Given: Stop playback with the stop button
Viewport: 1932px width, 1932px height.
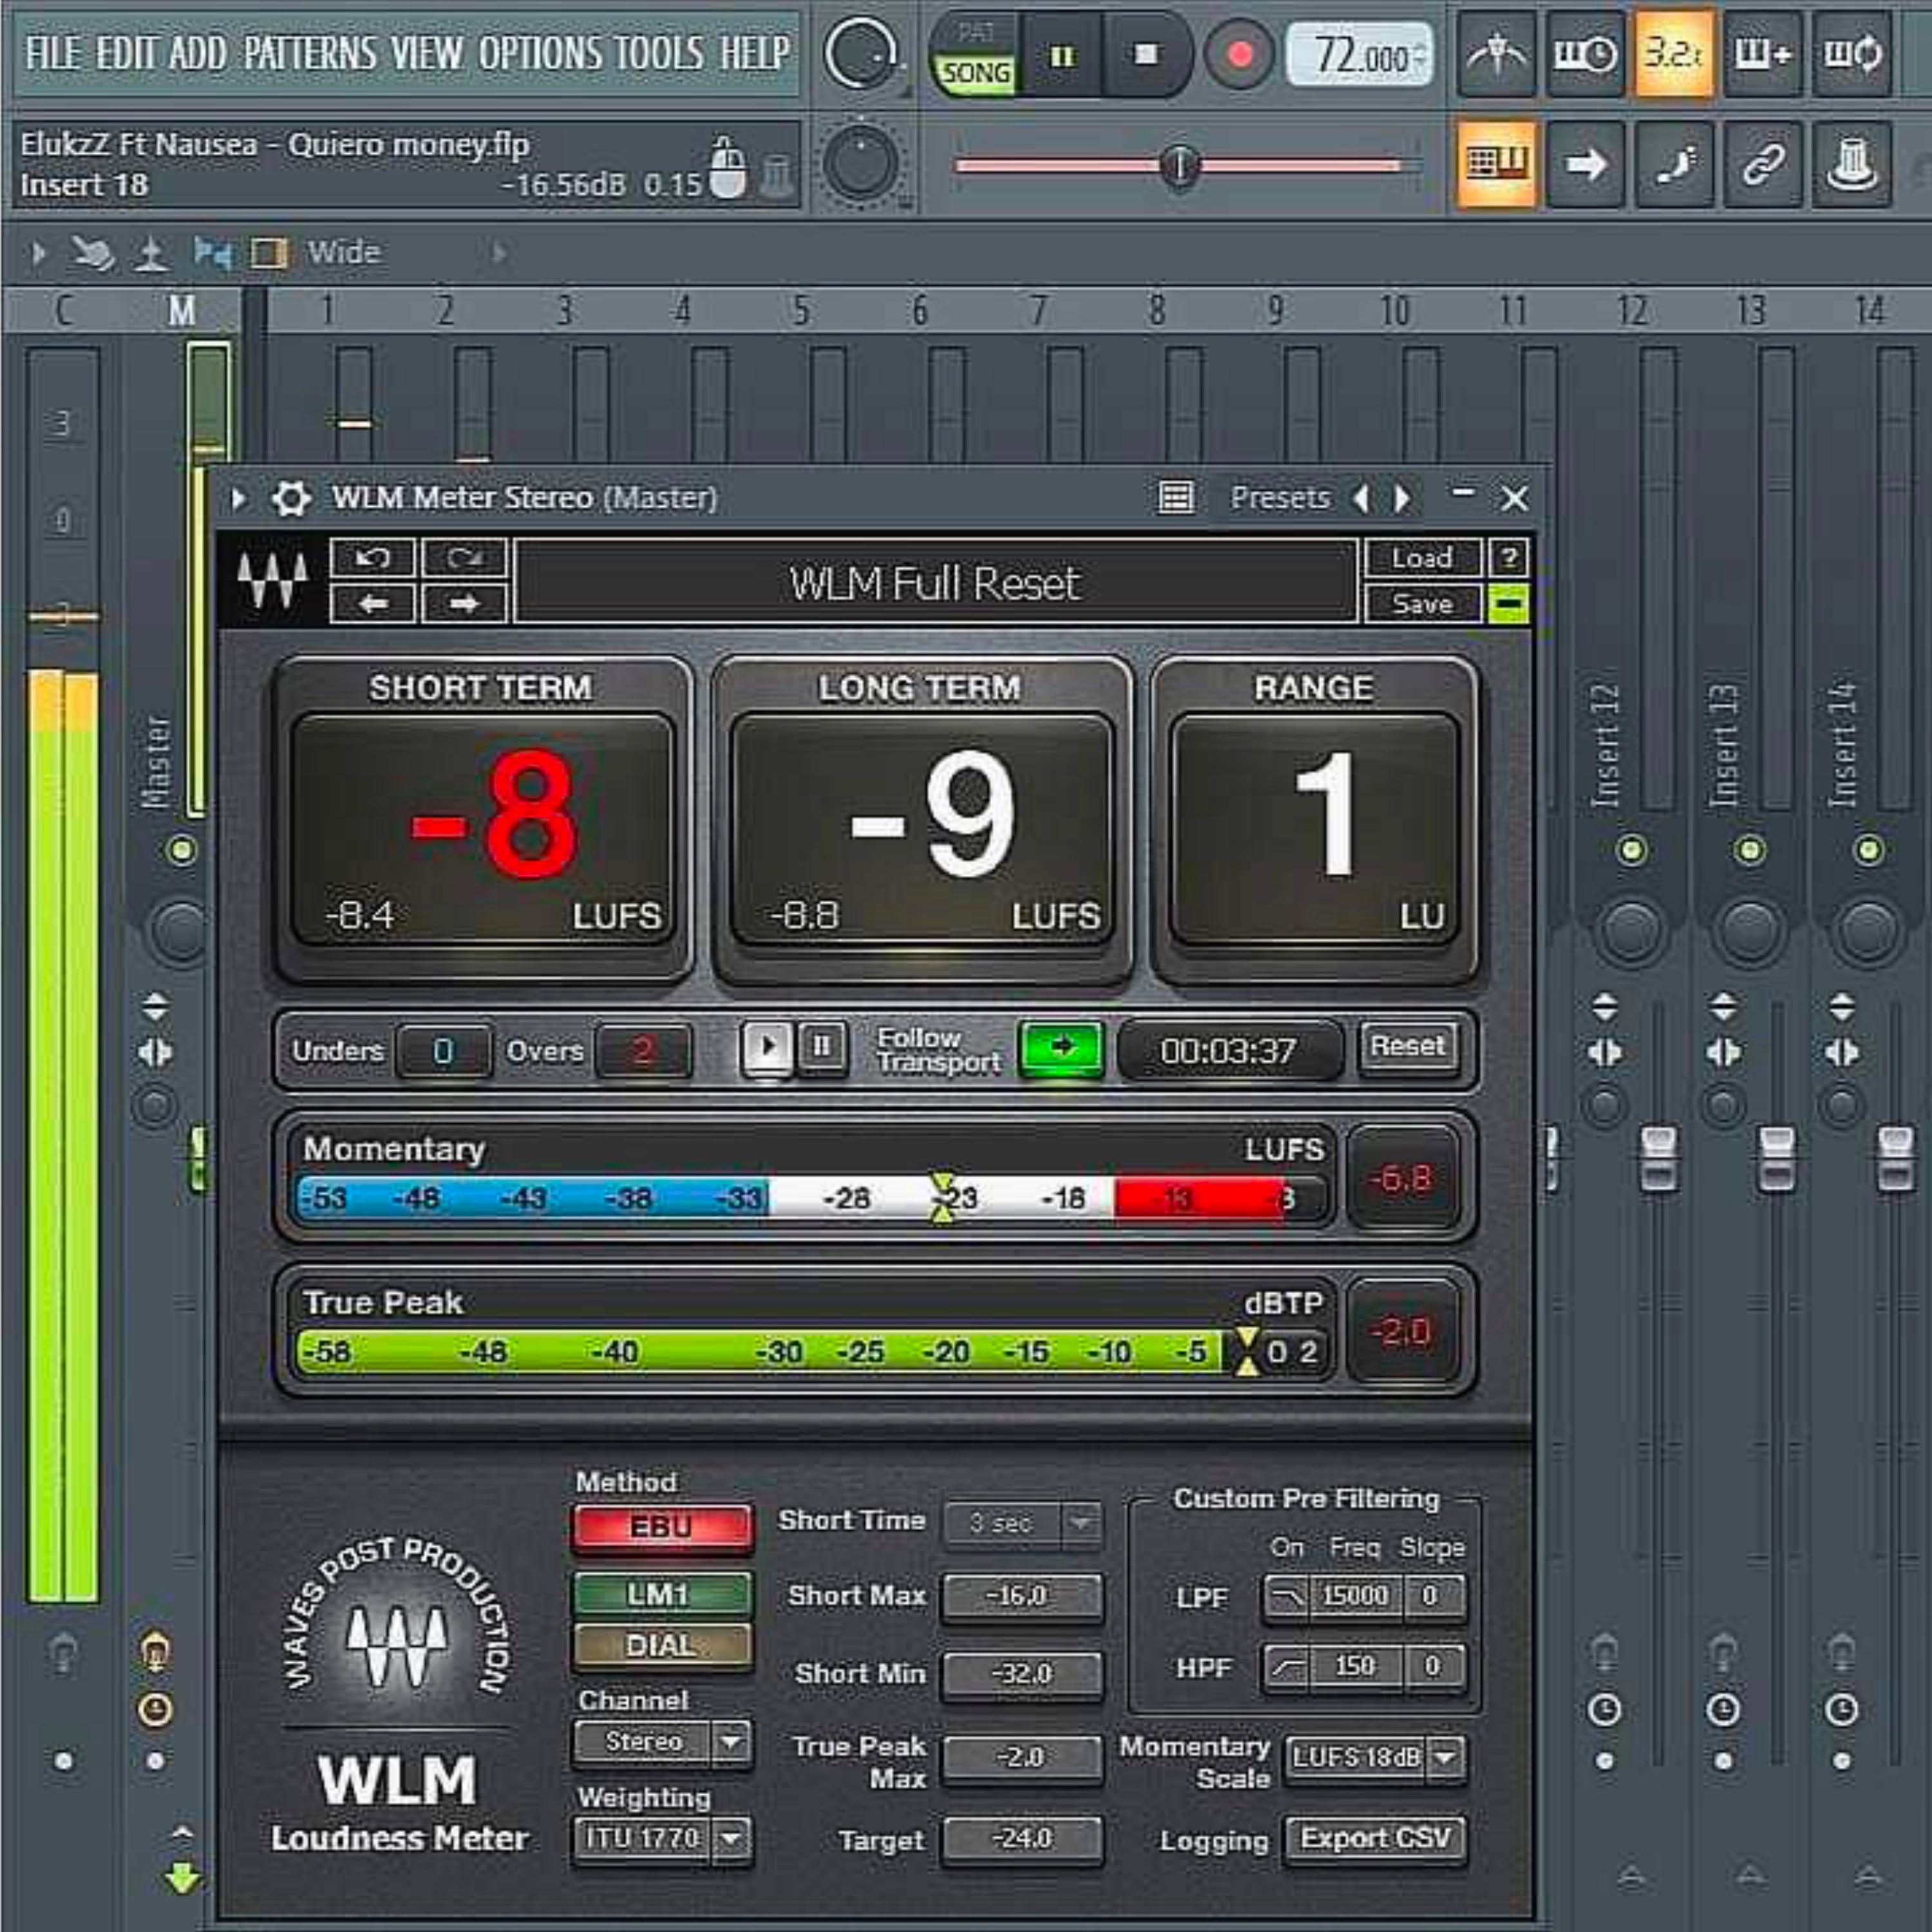Looking at the screenshot, I should [x=1146, y=54].
